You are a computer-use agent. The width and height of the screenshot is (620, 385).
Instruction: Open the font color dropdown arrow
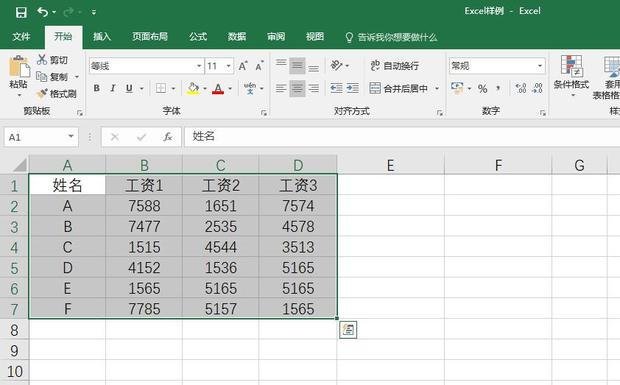(230, 89)
